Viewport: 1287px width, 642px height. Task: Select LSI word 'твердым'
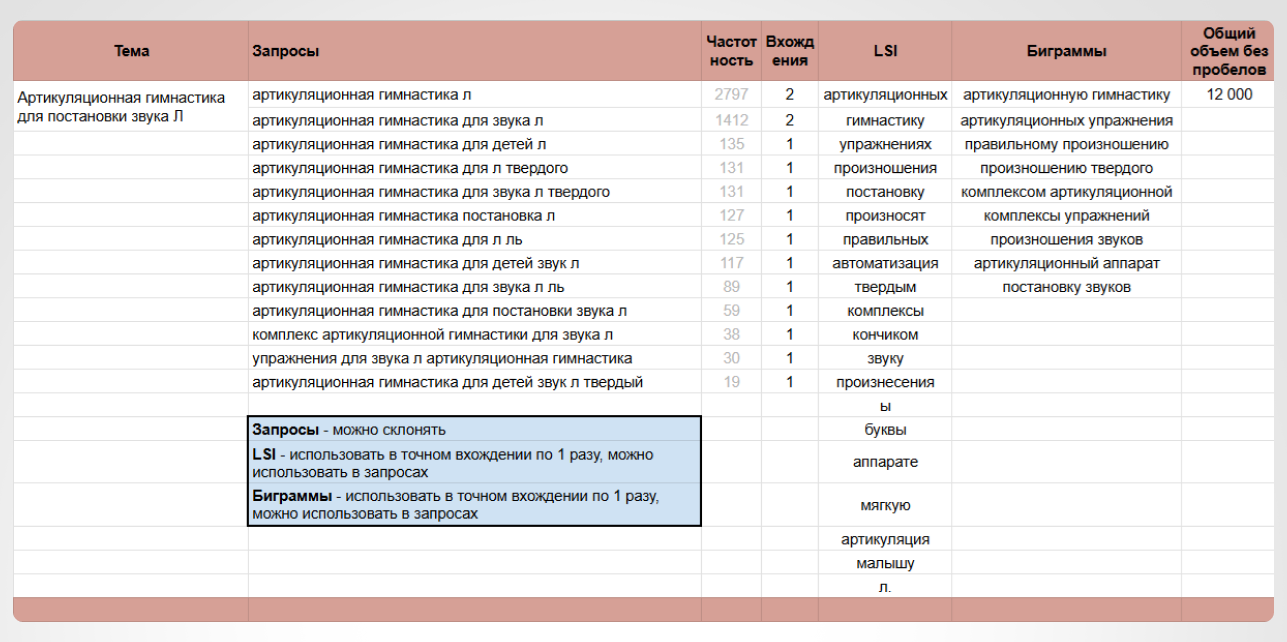tap(885, 288)
